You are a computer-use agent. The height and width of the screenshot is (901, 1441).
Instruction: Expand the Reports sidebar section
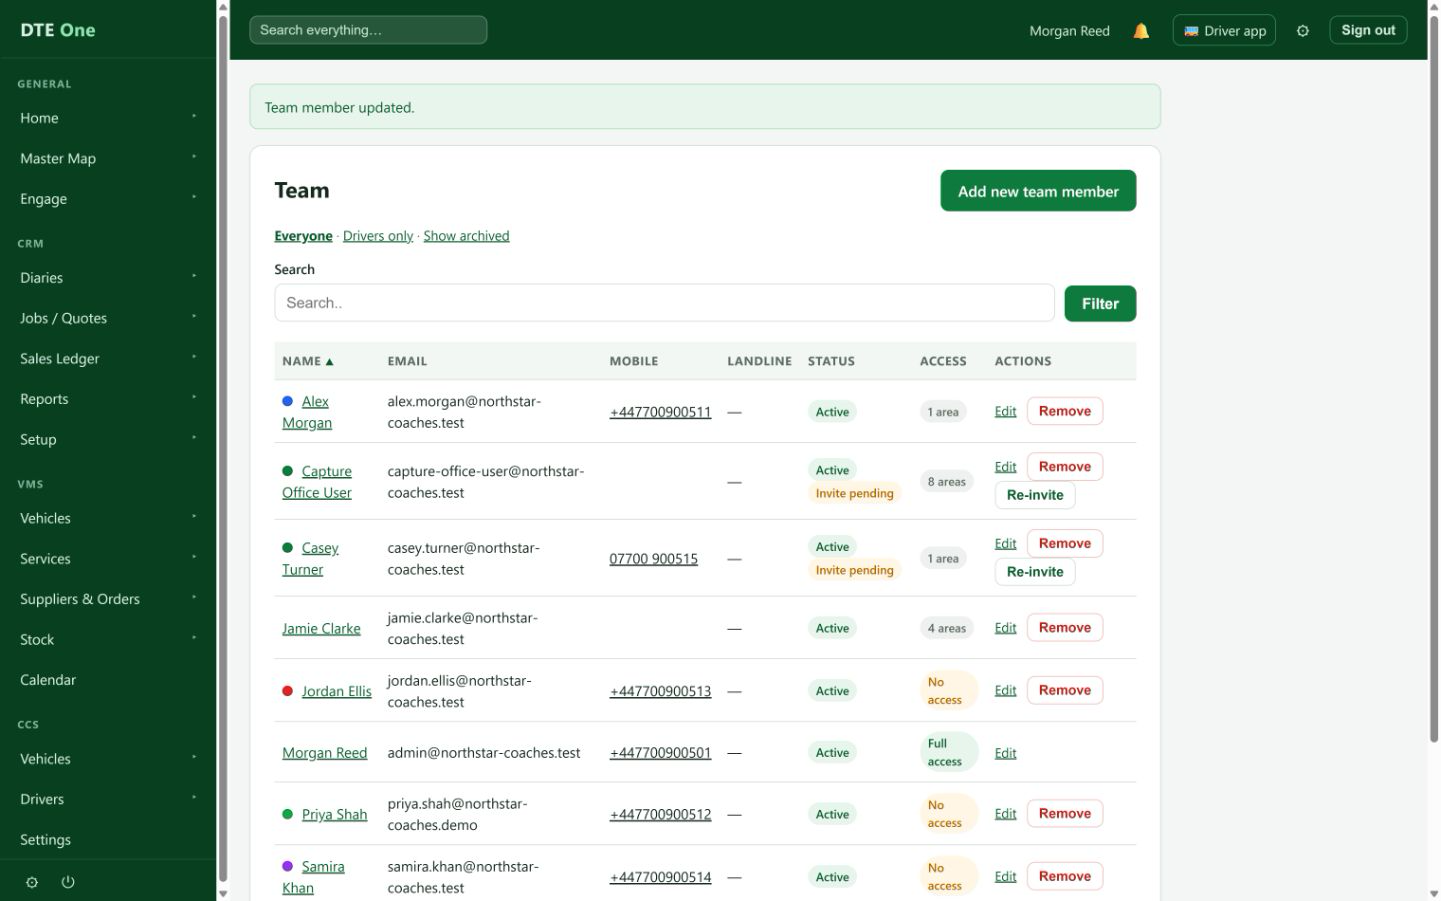click(x=108, y=399)
